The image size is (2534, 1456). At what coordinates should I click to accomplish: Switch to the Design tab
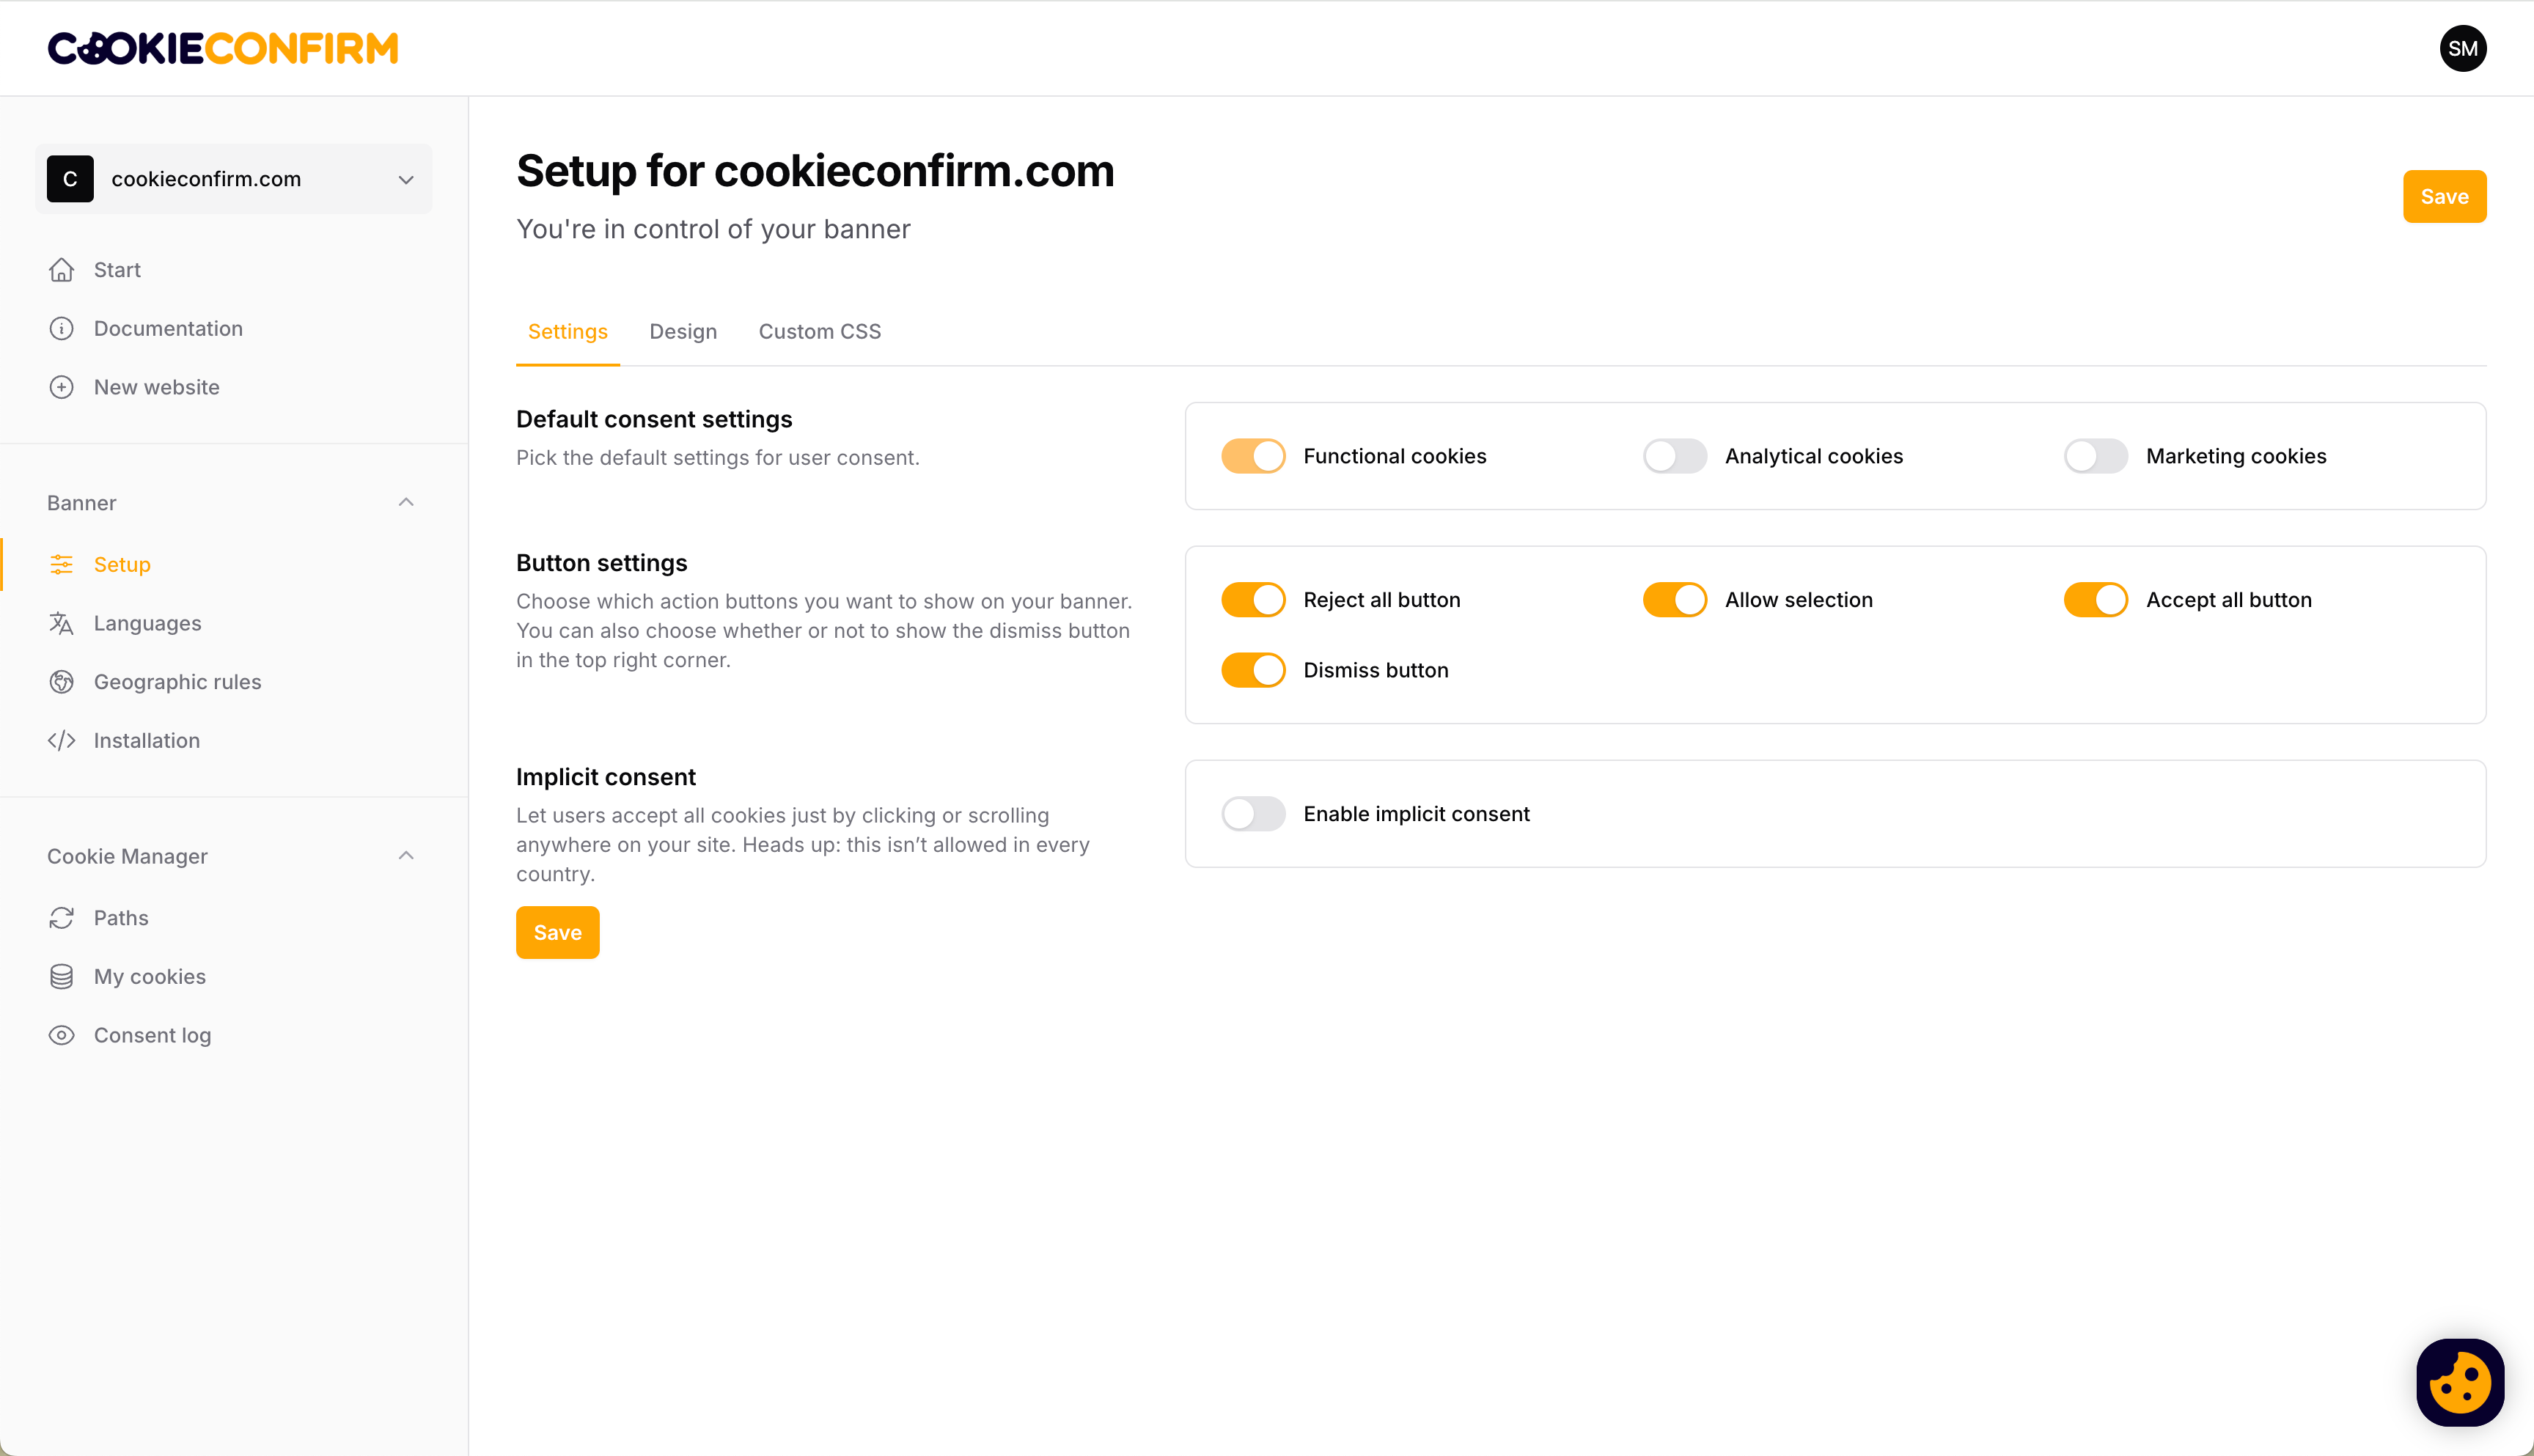click(x=683, y=332)
